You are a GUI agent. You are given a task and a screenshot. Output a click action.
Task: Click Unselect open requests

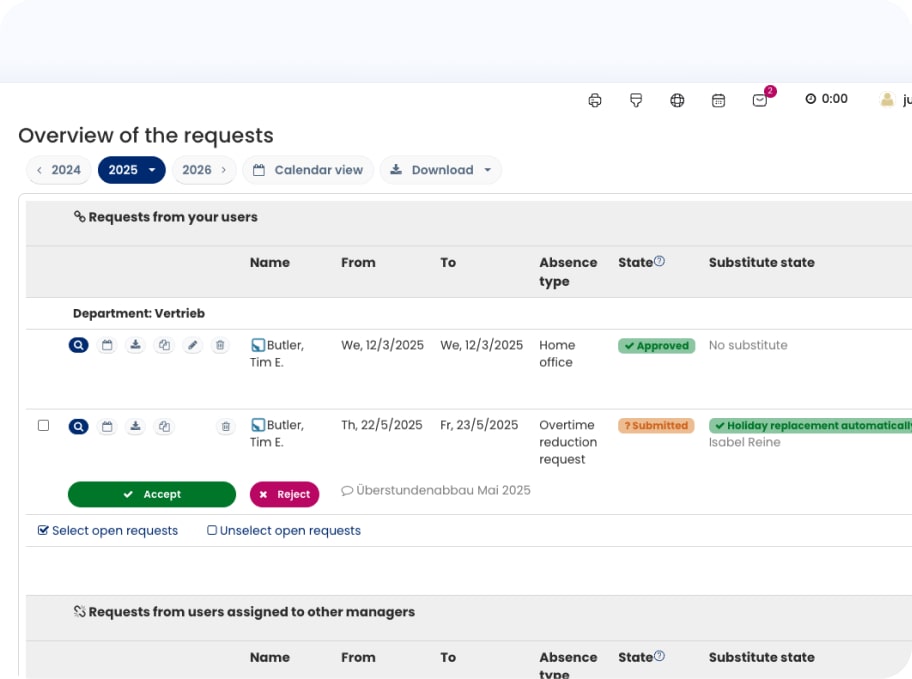point(284,531)
